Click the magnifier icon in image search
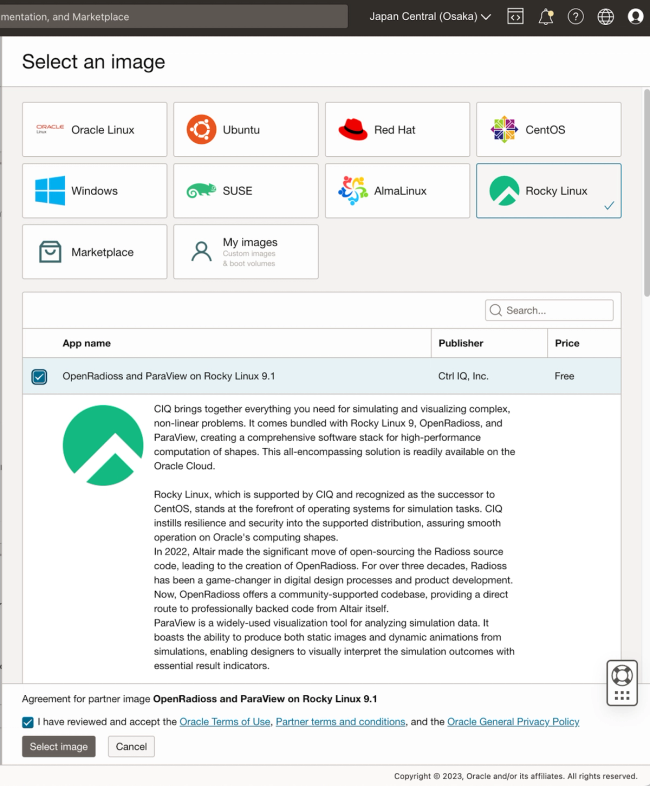Screen dimensions: 650x786 [x=496, y=310]
